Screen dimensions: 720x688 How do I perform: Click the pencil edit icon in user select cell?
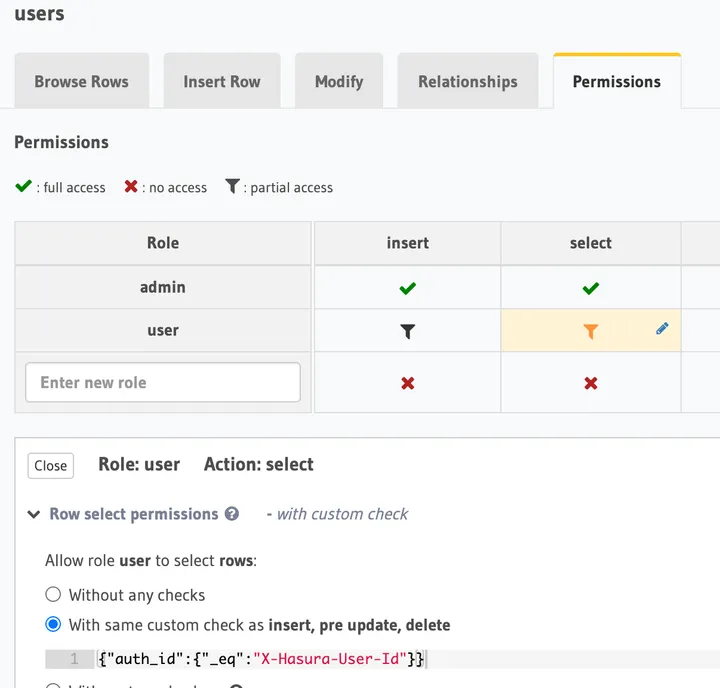pyautogui.click(x=662, y=328)
